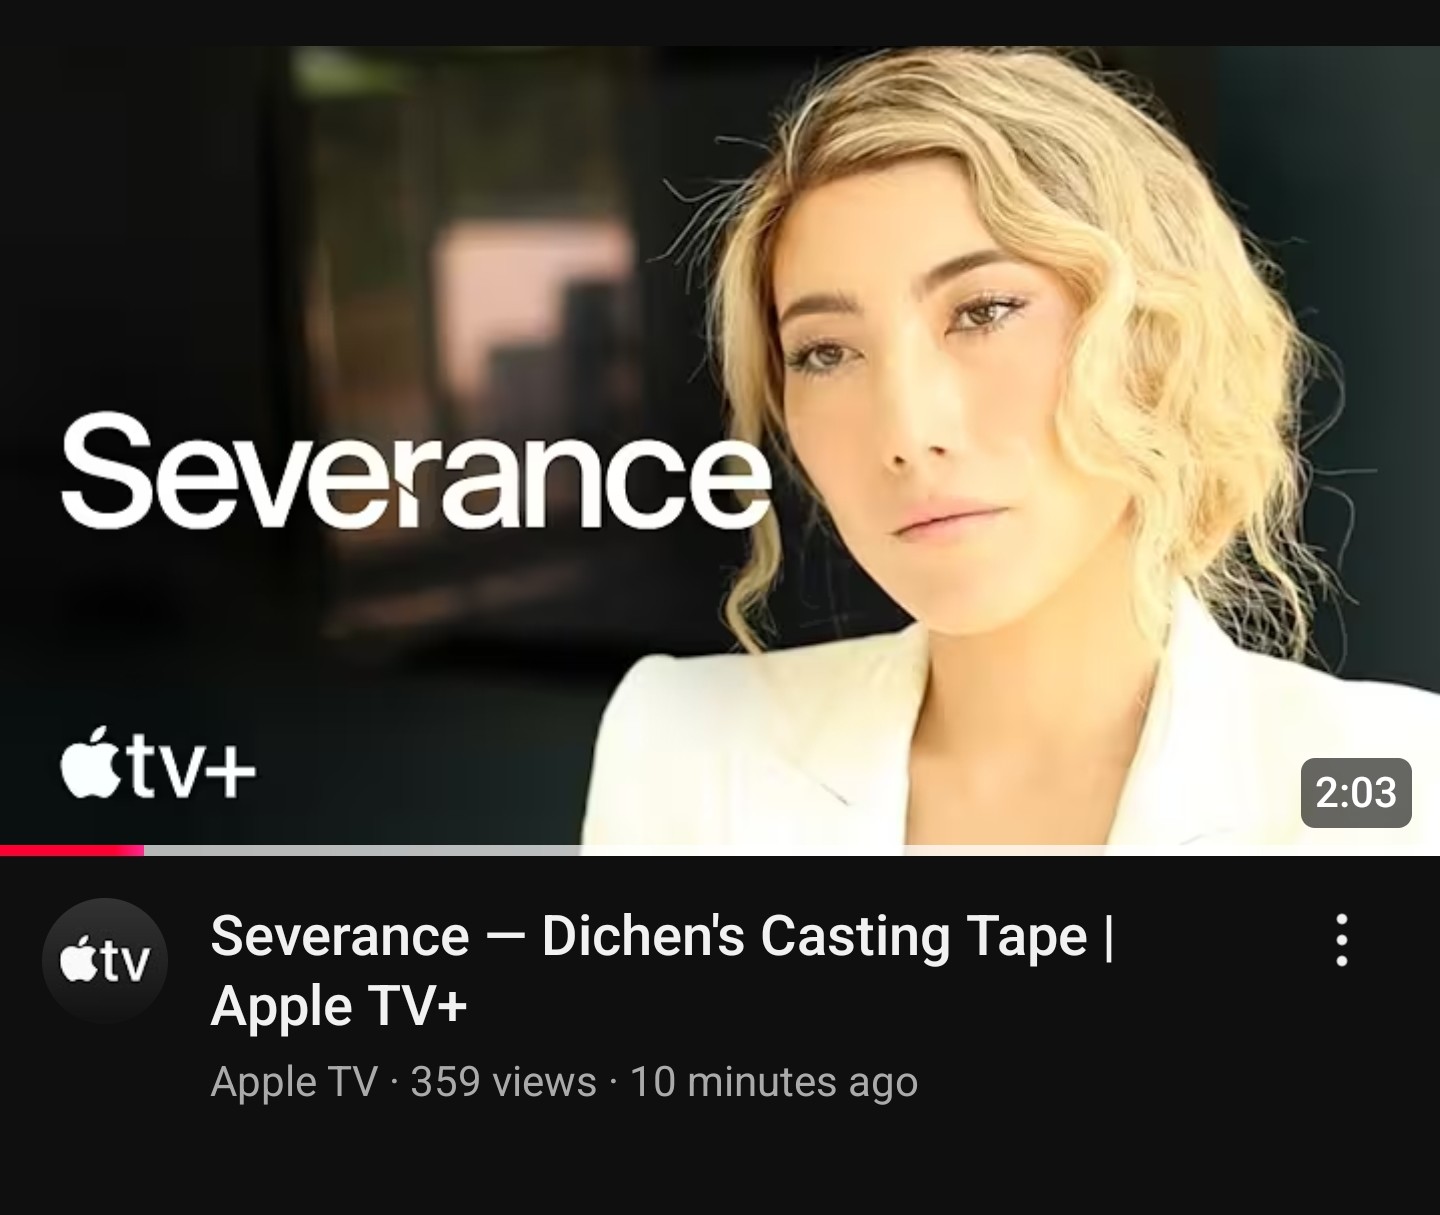Screen dimensions: 1440x1215
Task: Tap the black bar above the thumbnail
Action: tap(720, 22)
